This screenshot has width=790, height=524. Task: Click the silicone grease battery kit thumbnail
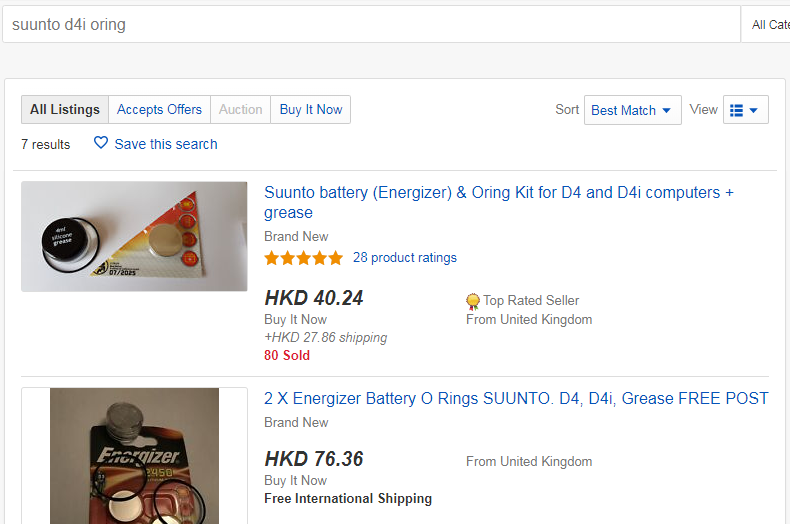[134, 236]
